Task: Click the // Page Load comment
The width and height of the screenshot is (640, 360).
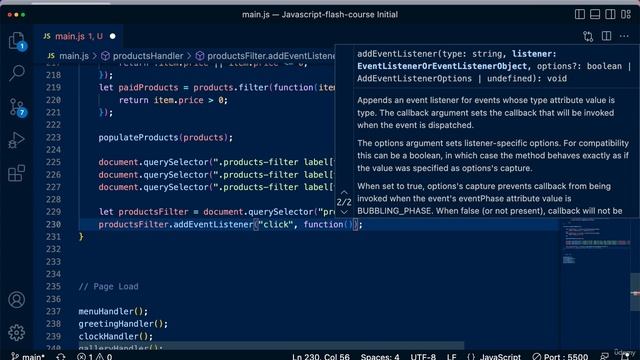Action: [108, 287]
